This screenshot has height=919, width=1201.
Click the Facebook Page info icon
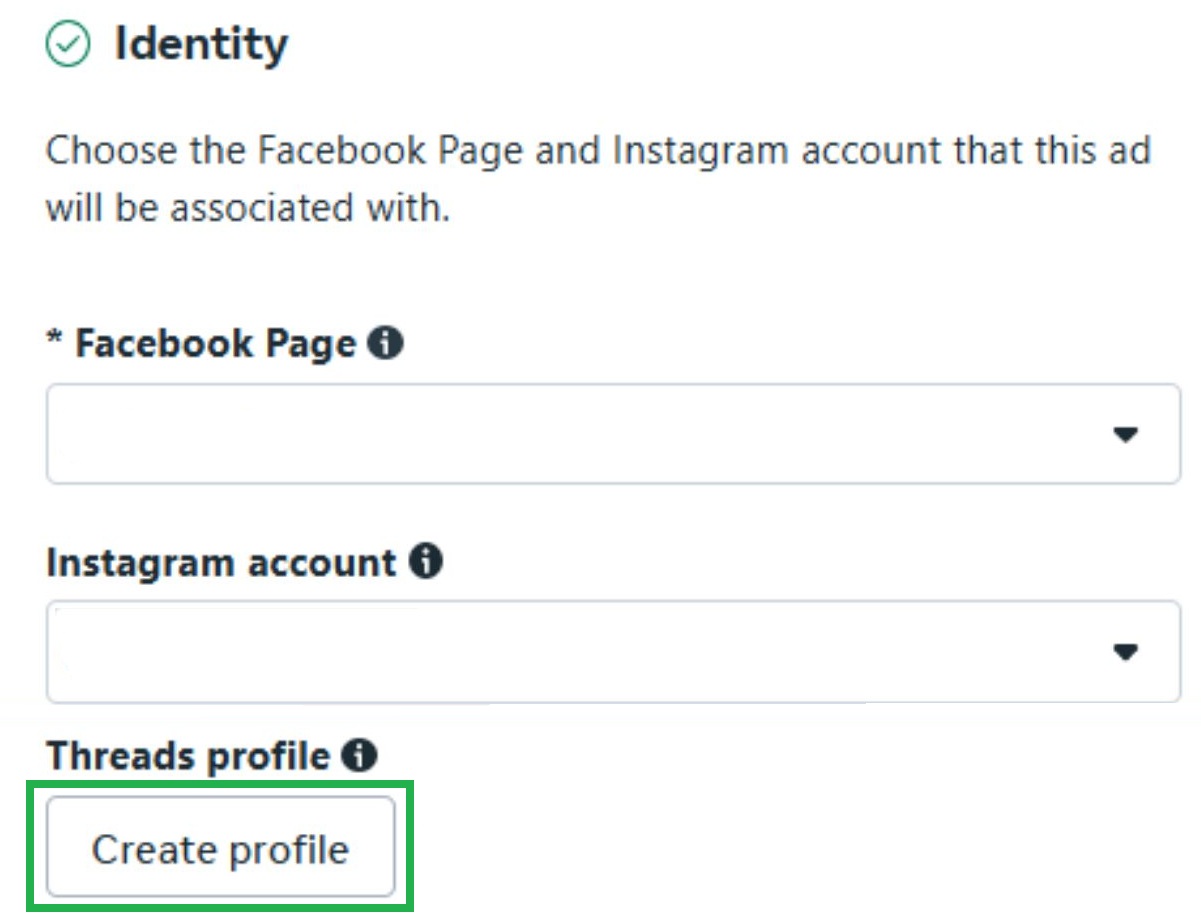point(385,344)
